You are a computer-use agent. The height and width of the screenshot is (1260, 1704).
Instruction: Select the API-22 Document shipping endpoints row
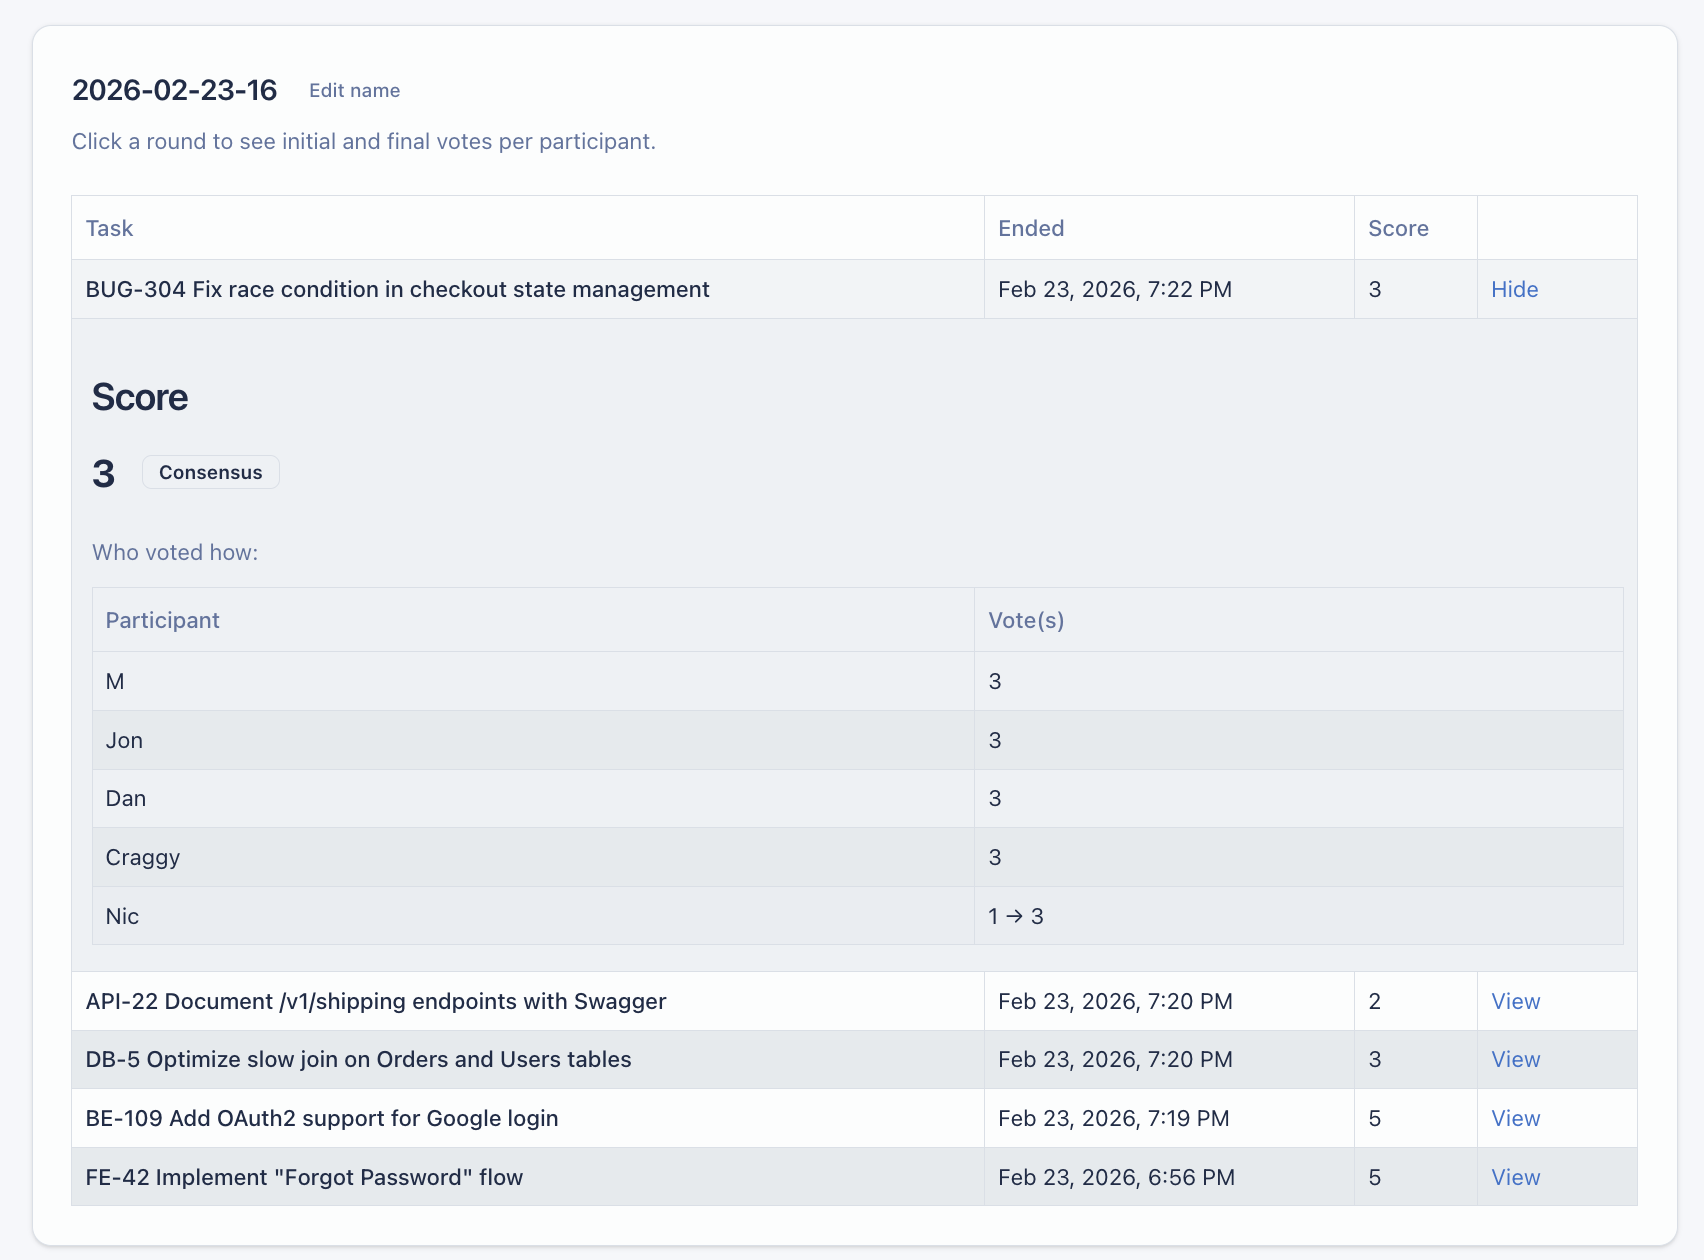(376, 1001)
